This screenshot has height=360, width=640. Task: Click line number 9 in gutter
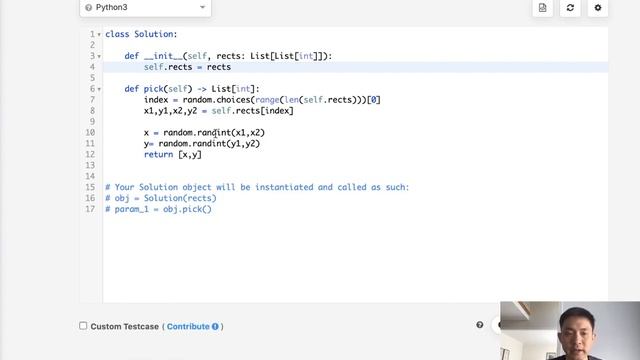pos(92,122)
